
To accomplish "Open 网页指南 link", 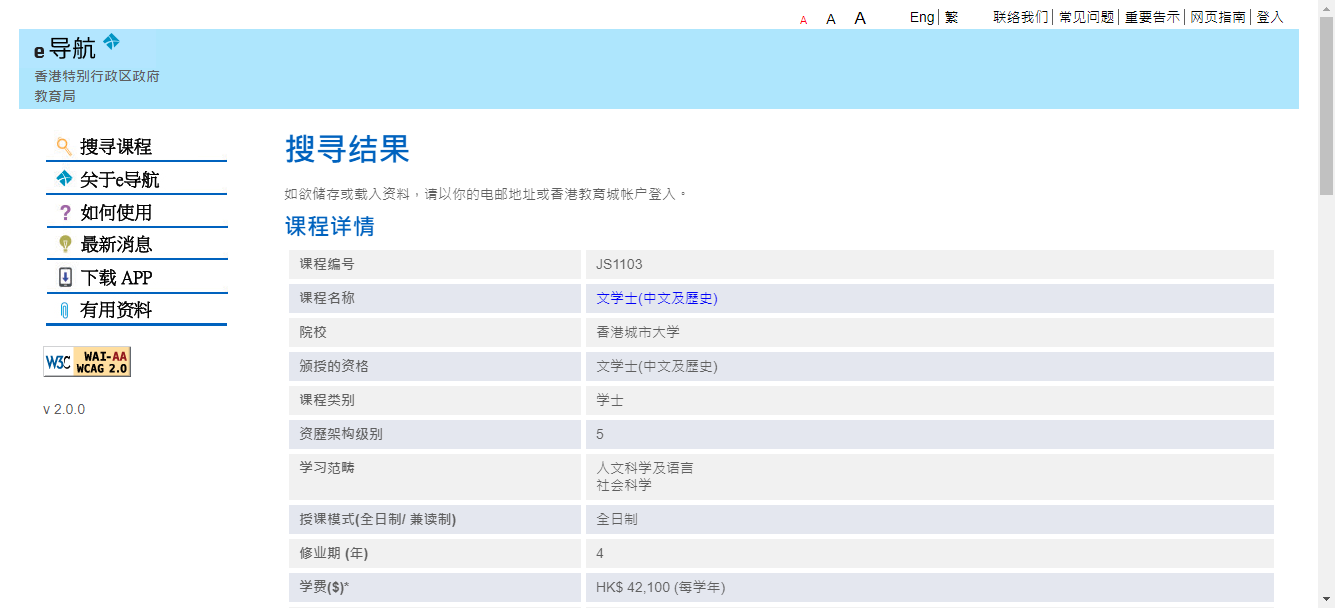I will (1218, 17).
